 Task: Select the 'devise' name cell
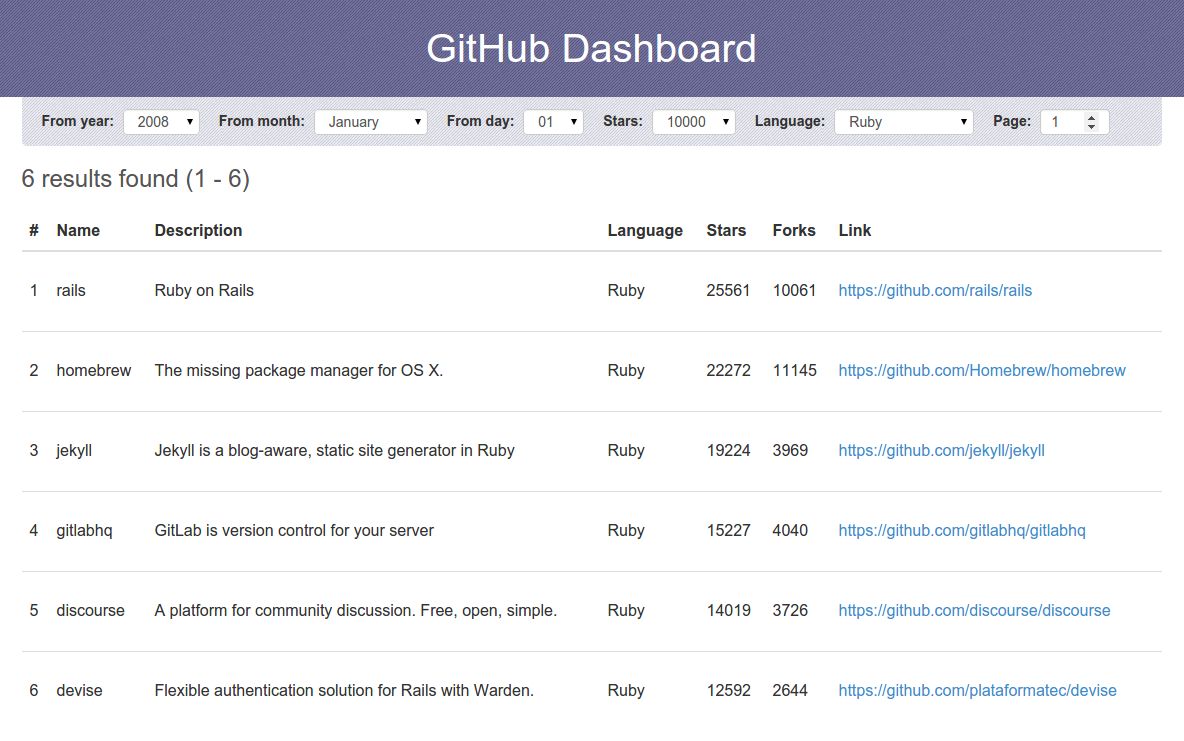coord(79,691)
